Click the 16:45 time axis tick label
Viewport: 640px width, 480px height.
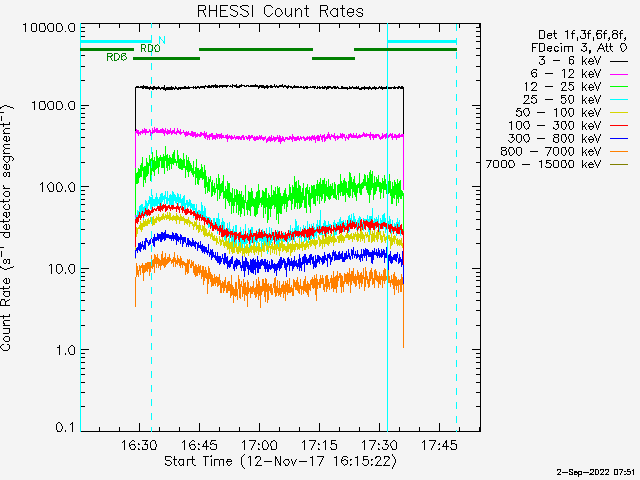(199, 445)
